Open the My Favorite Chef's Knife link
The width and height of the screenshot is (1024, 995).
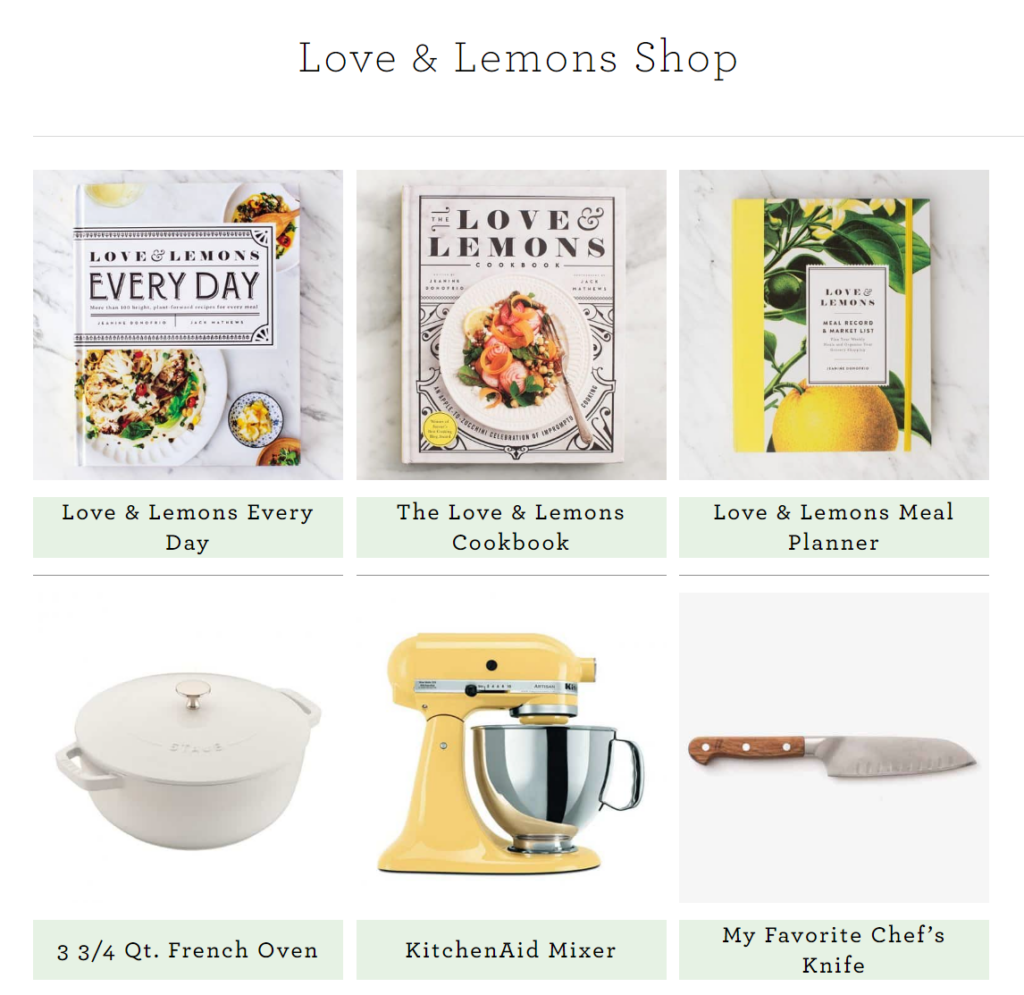point(834,950)
